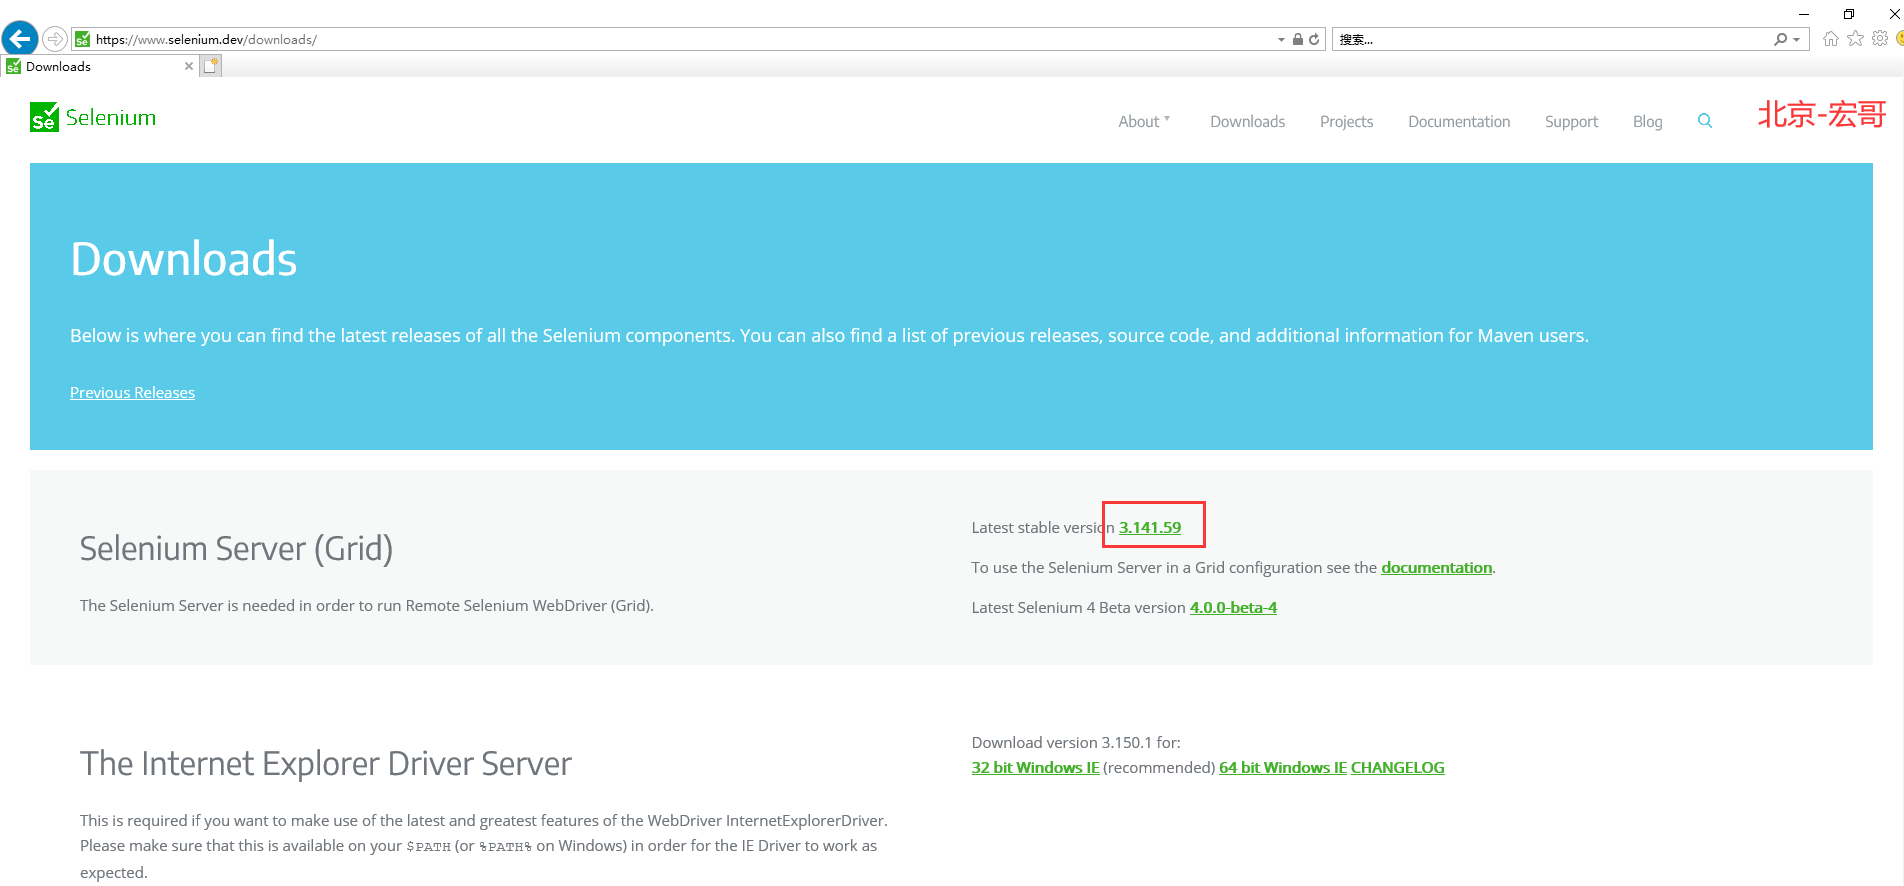This screenshot has height=886, width=1904.
Task: Select the Downloads tab in the tab strip
Action: 98,66
